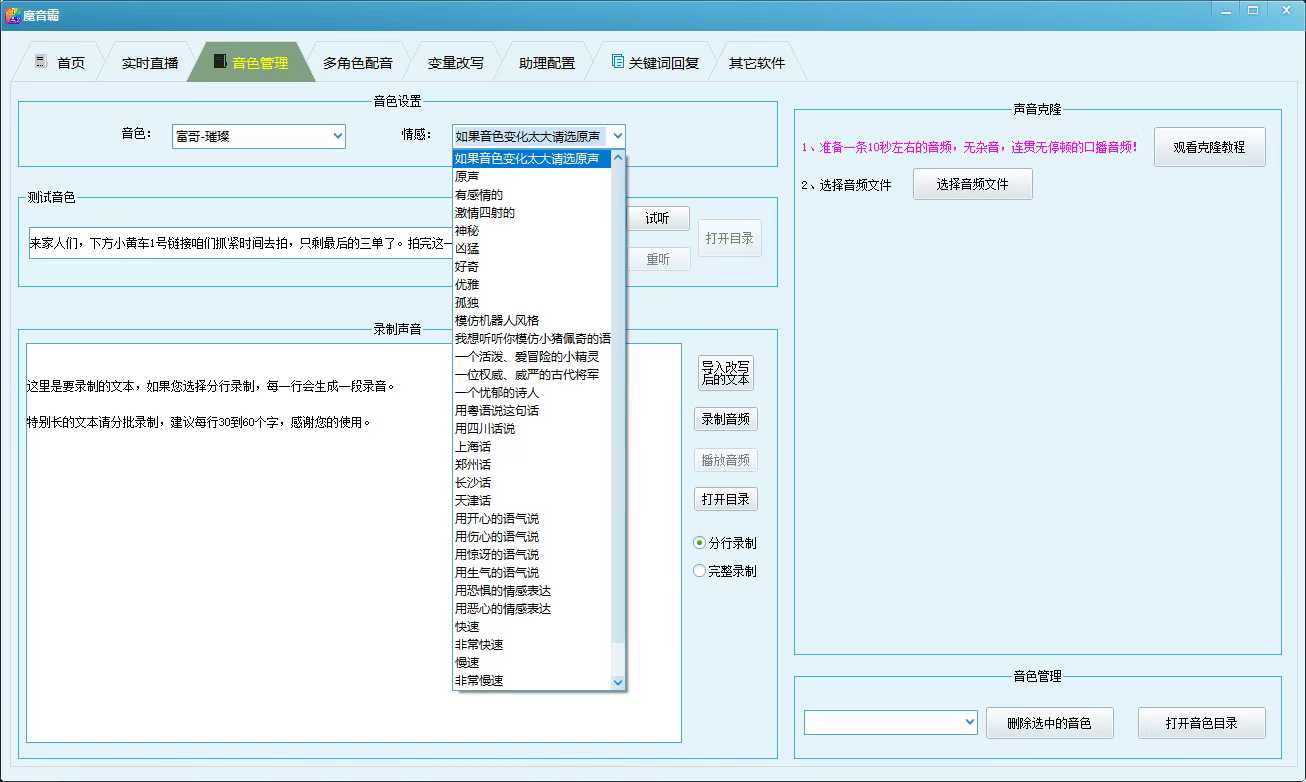Viewport: 1306px width, 782px height.
Task: Click the 录制音频 button
Action: click(x=726, y=419)
